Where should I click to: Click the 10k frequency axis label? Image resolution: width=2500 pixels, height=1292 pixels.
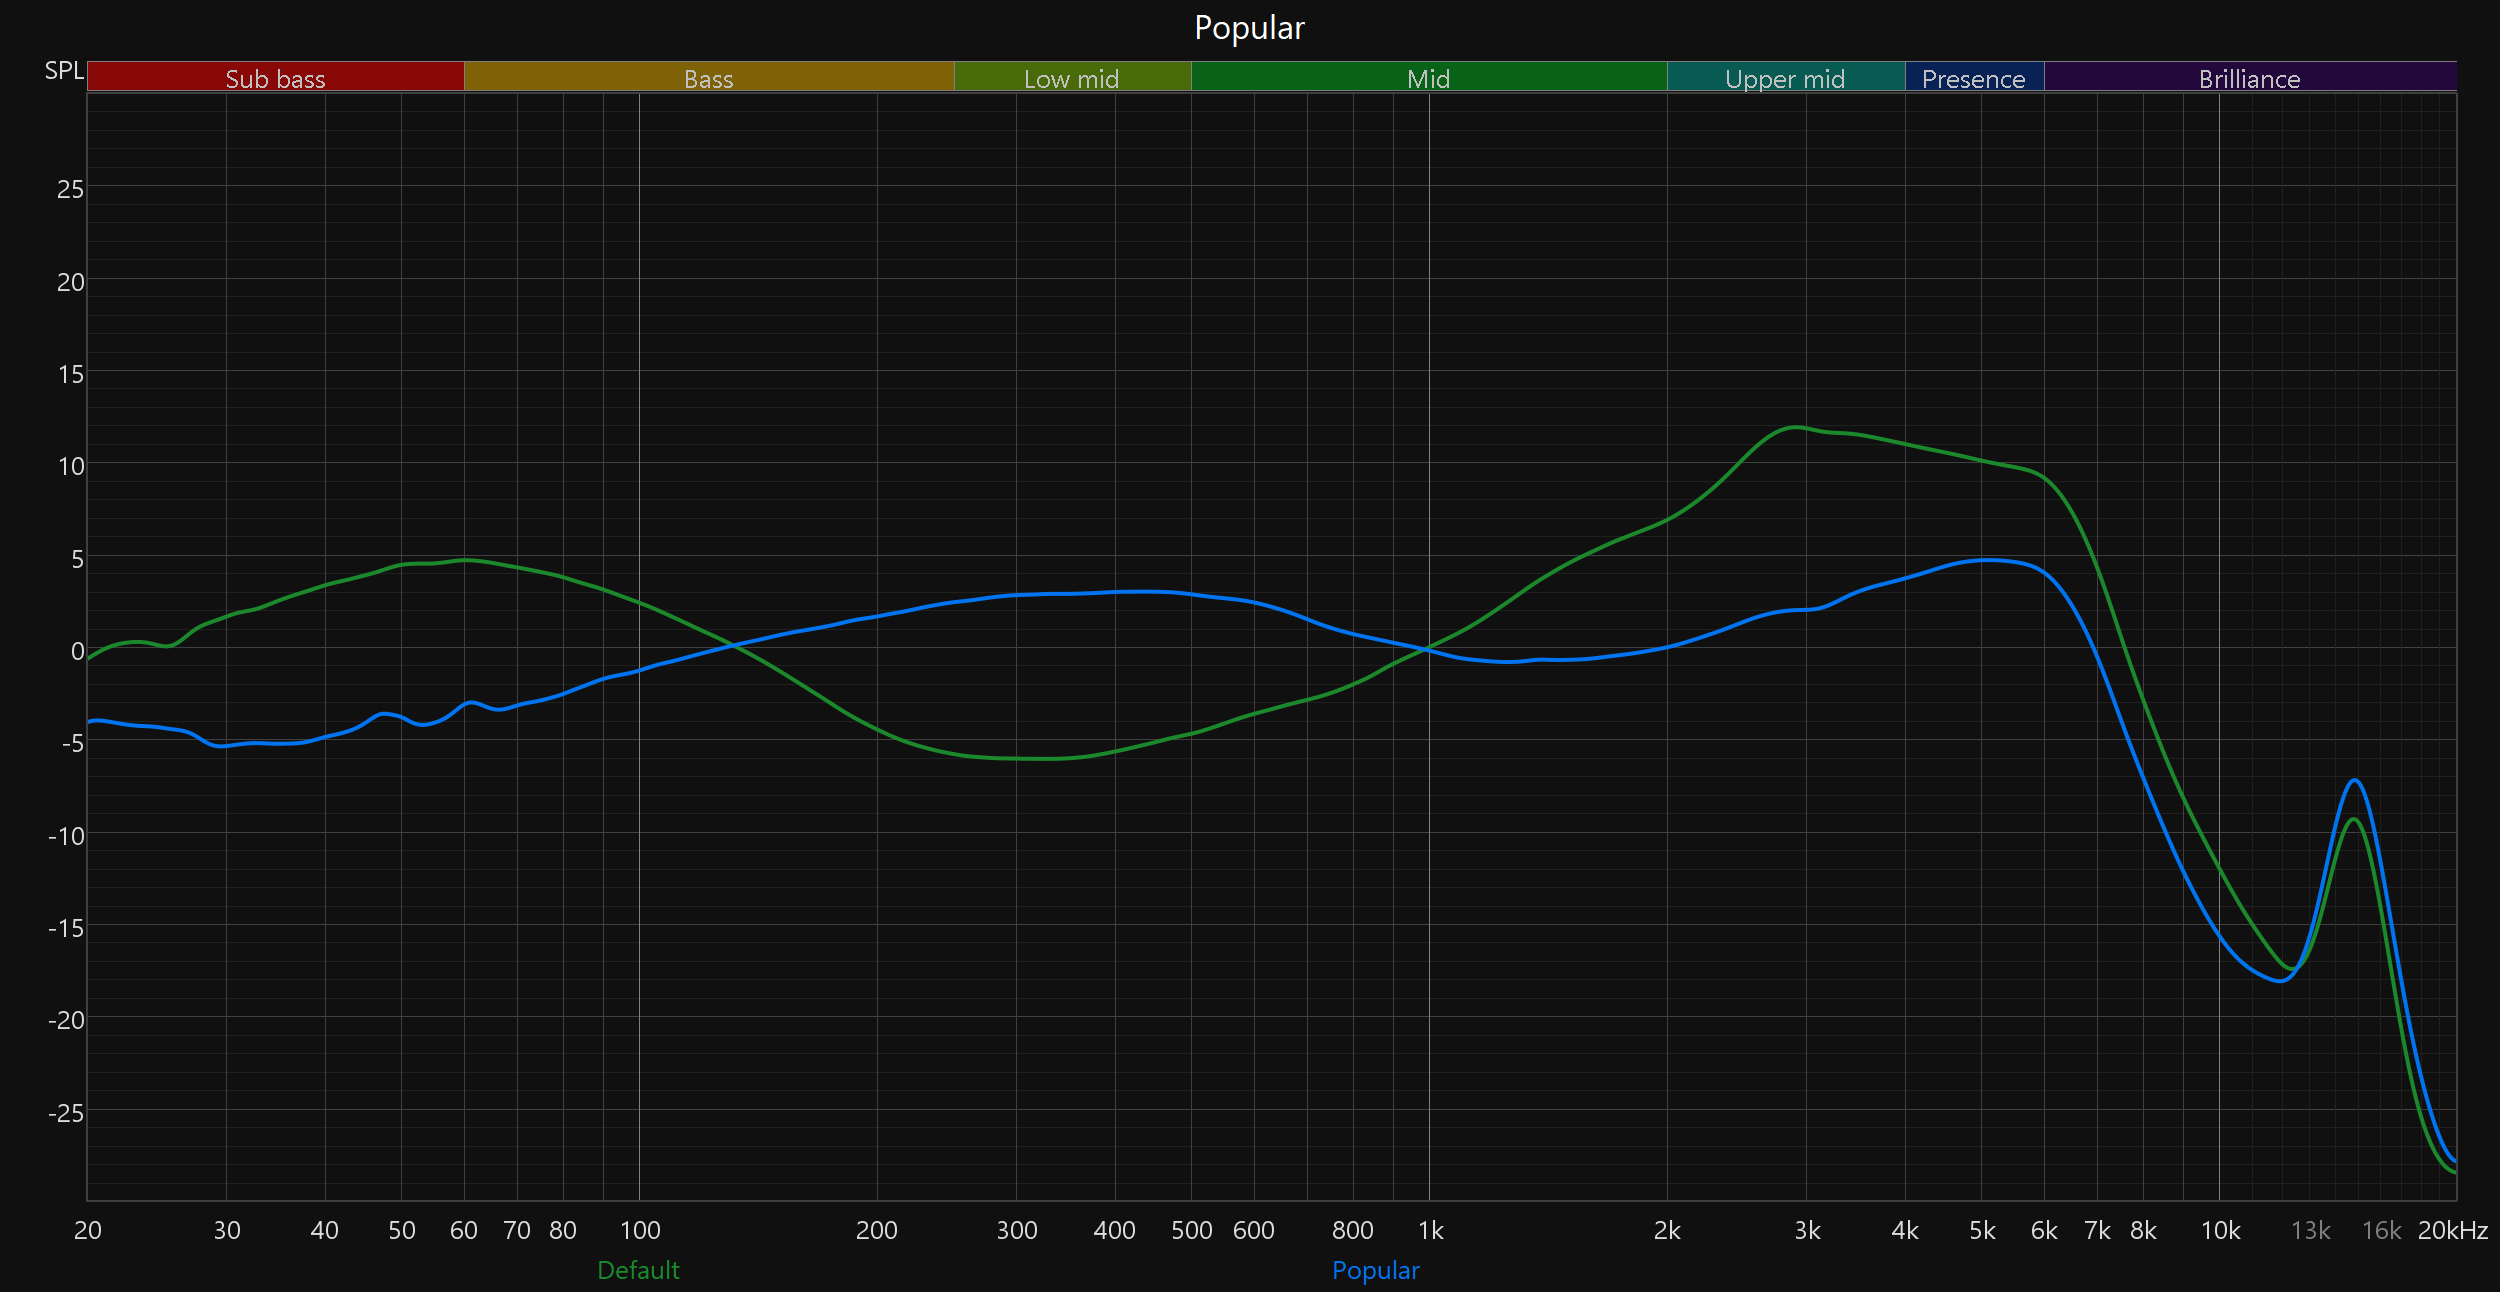tap(2220, 1231)
